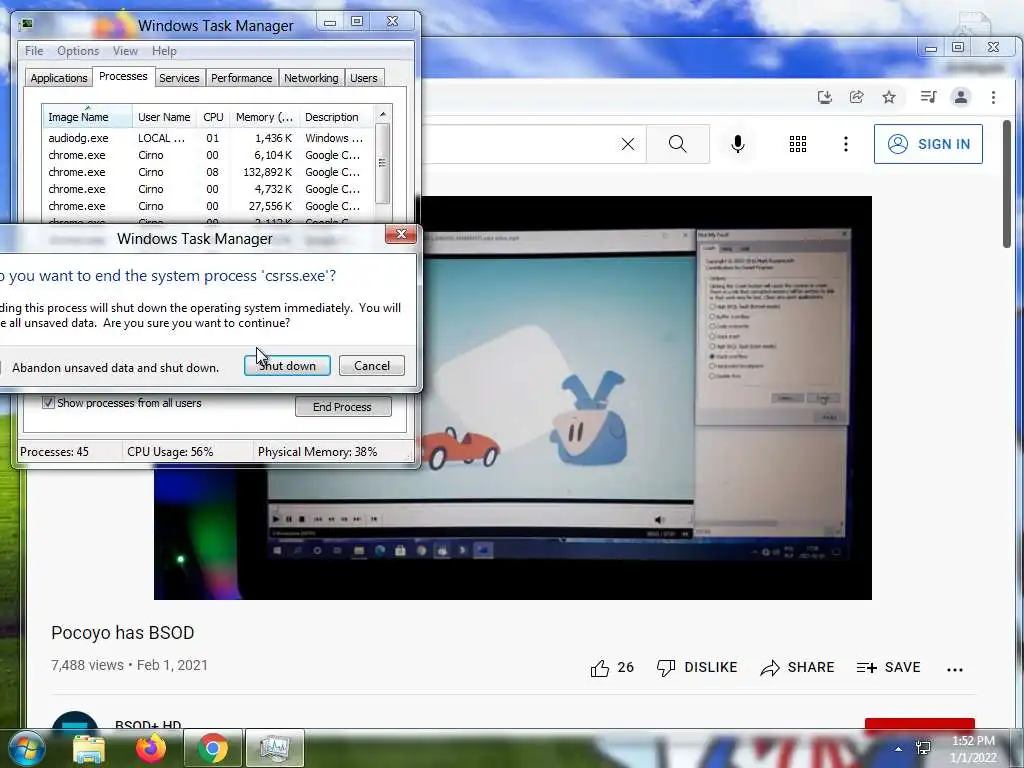This screenshot has width=1024, height=768.
Task: Click the SIGN IN button on YouTube
Action: [x=928, y=144]
